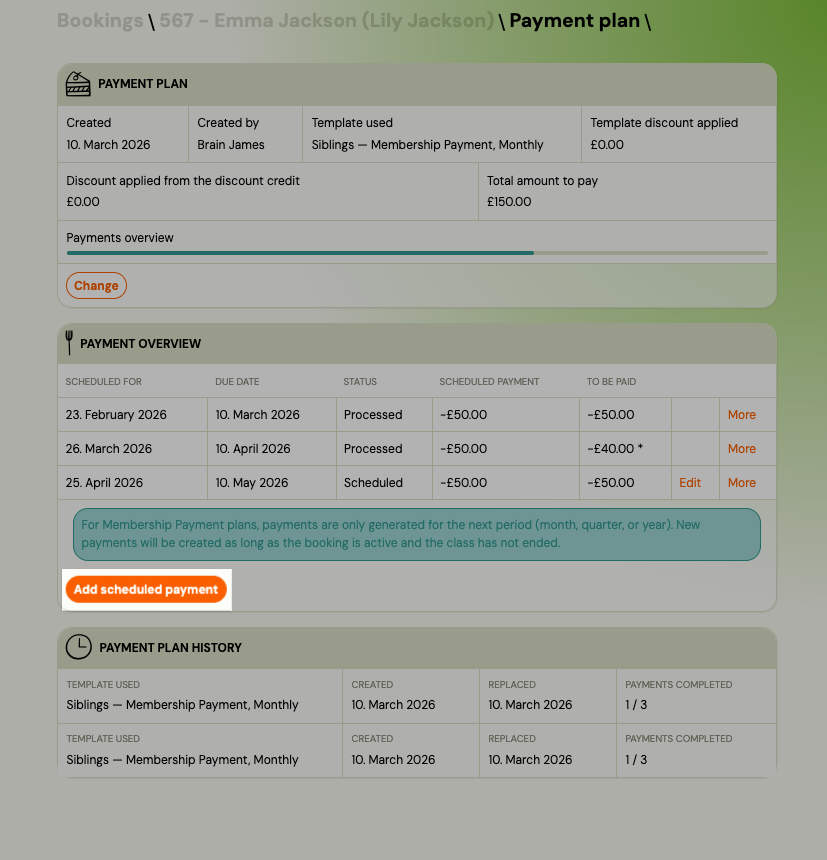
Task: Open More for the 26. March 2026 payment
Action: pyautogui.click(x=740, y=448)
